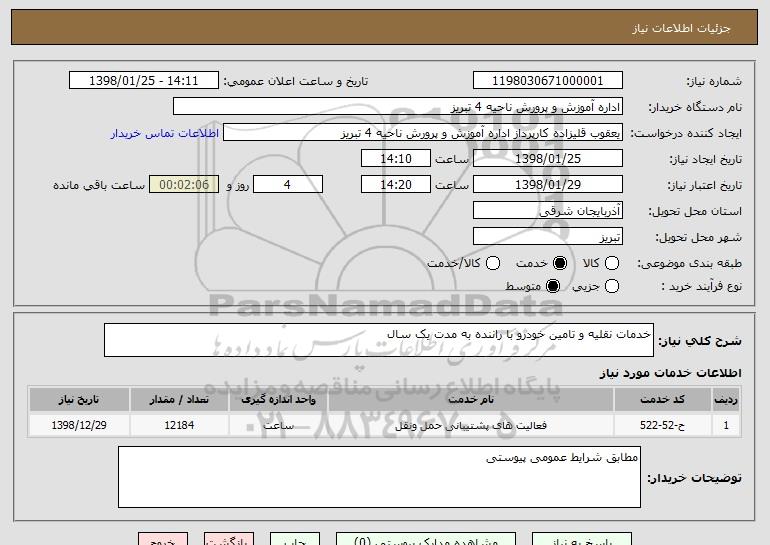The height and width of the screenshot is (545, 770).
Task: Click the creation time field 14:10
Action: click(396, 159)
